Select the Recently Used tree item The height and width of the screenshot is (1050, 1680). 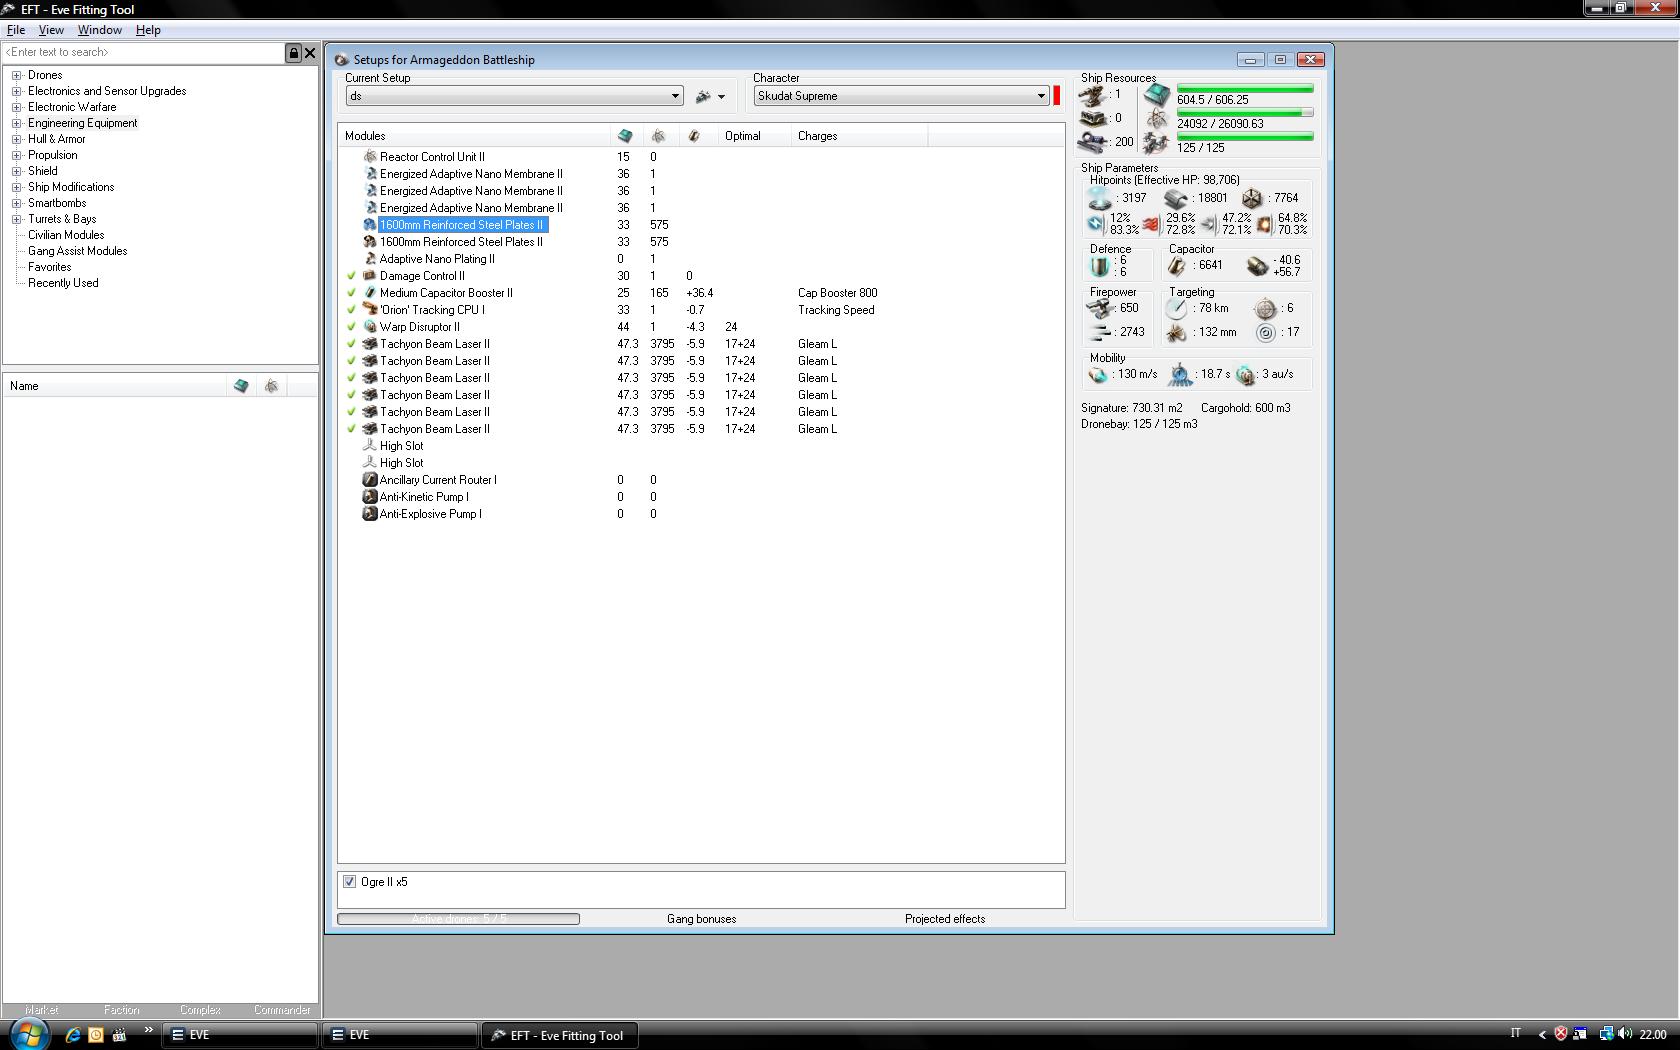pyautogui.click(x=63, y=283)
